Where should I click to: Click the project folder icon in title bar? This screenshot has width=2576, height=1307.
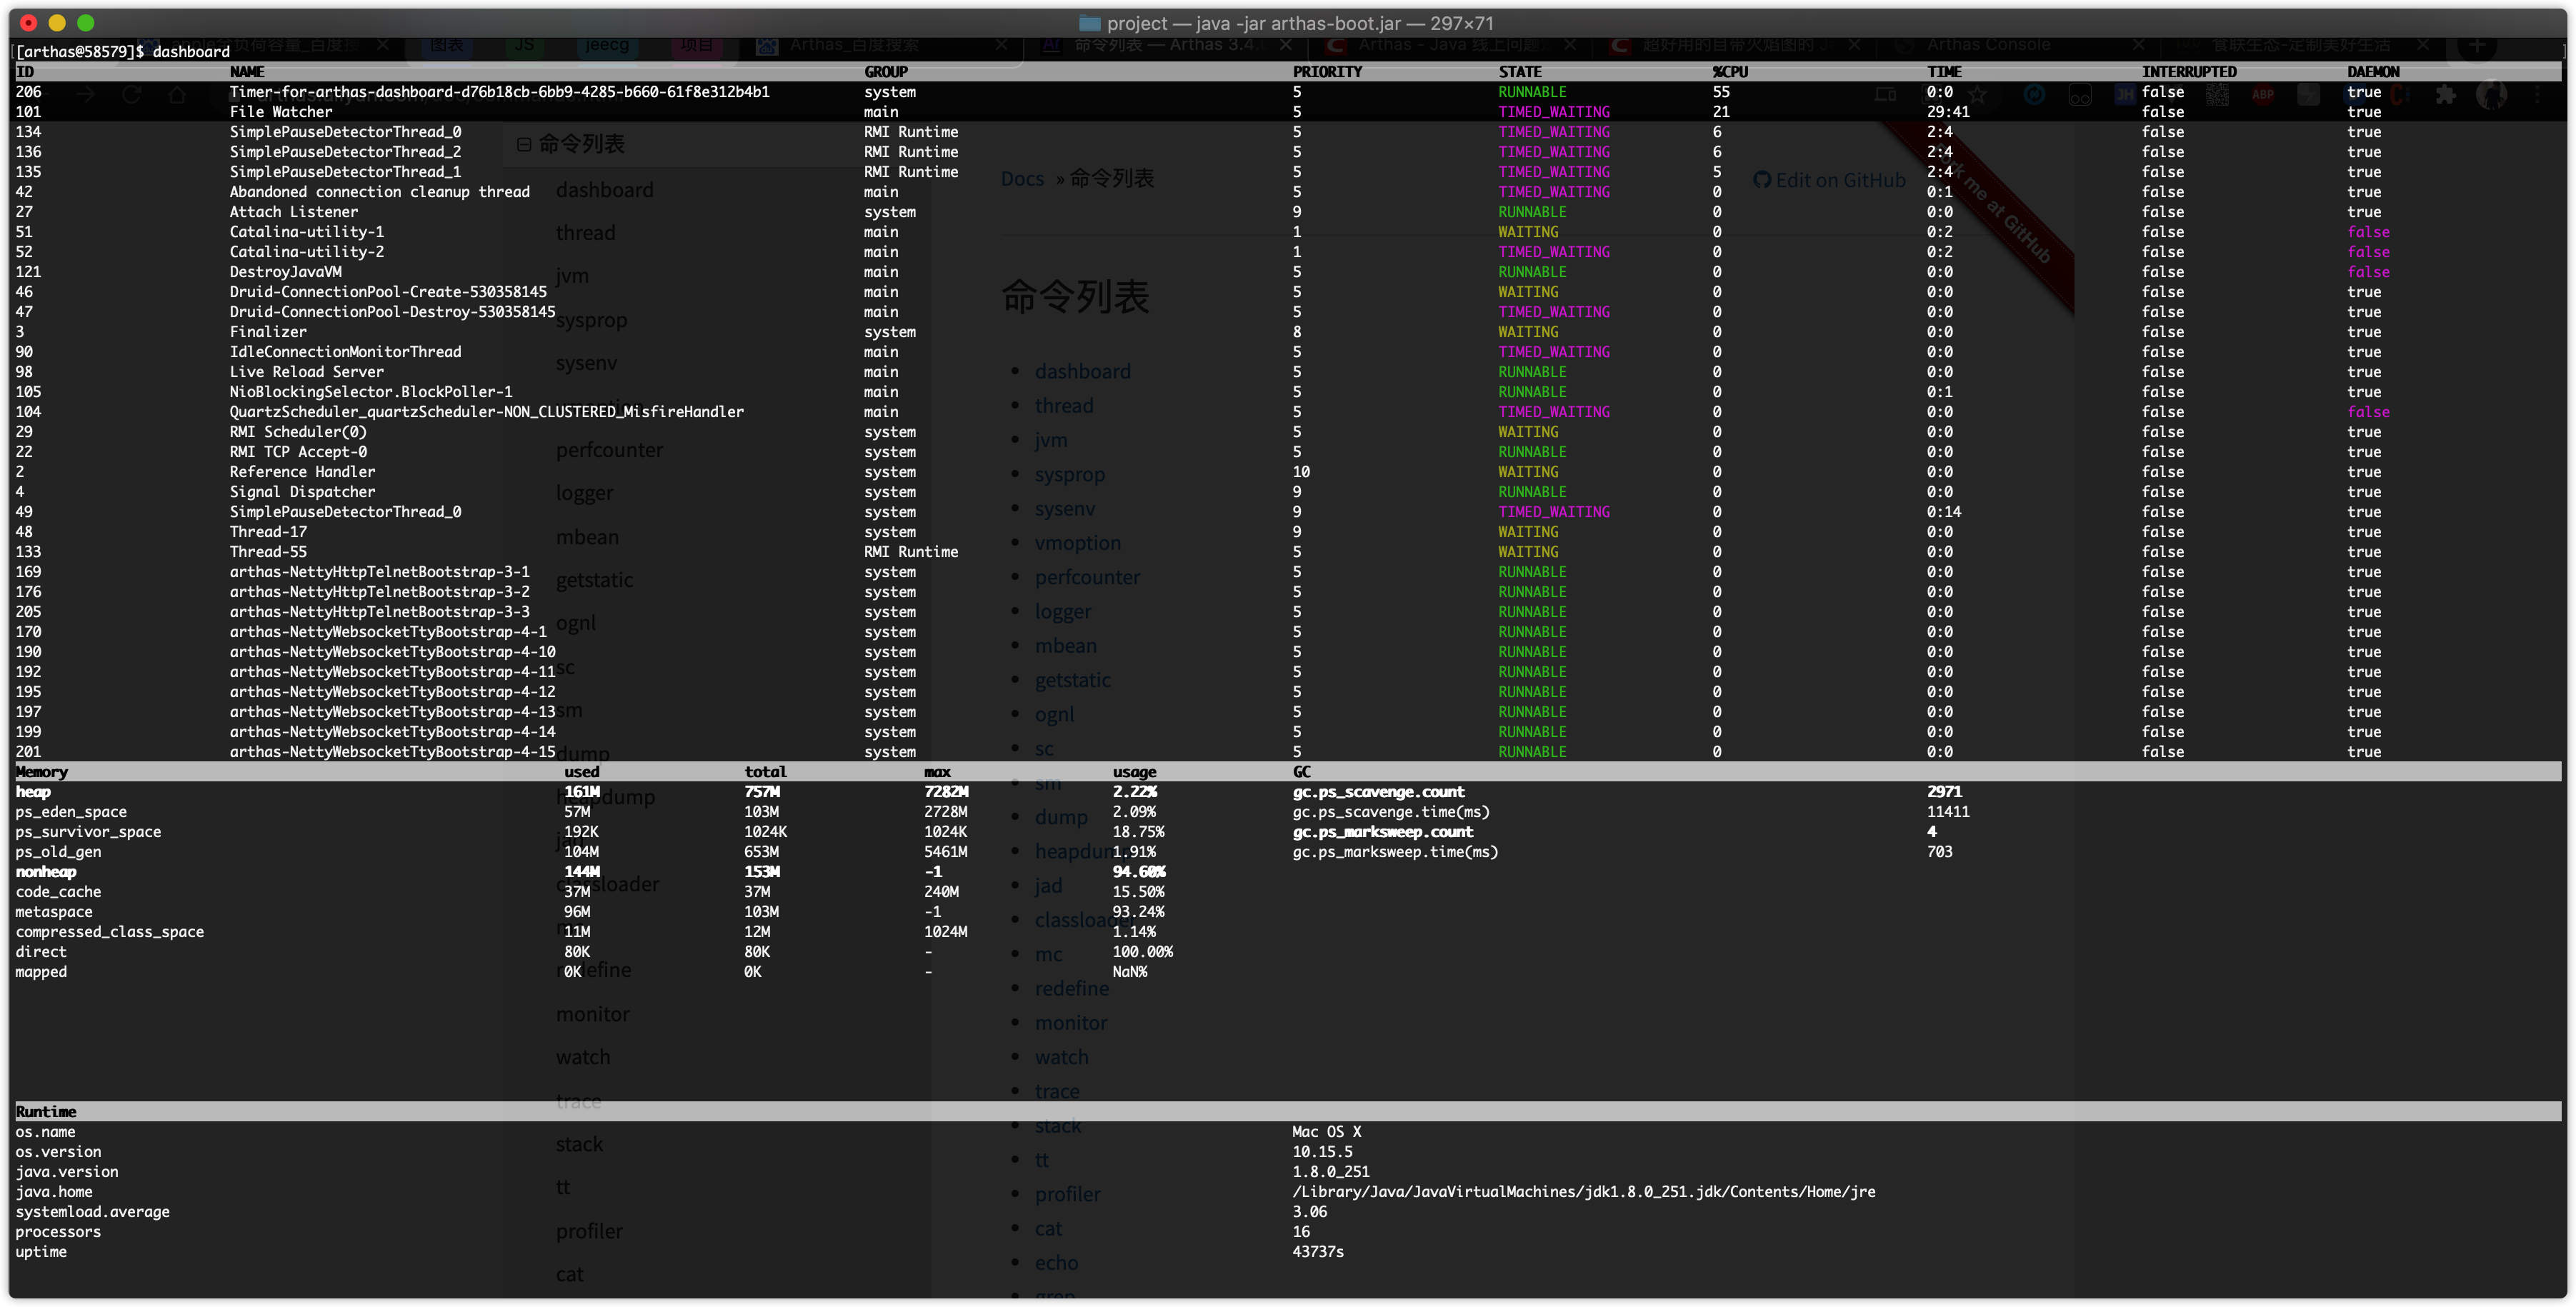click(x=1090, y=23)
